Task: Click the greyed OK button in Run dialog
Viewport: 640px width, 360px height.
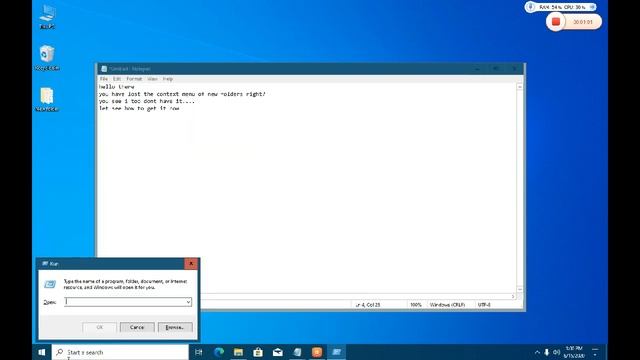Action: tap(99, 327)
